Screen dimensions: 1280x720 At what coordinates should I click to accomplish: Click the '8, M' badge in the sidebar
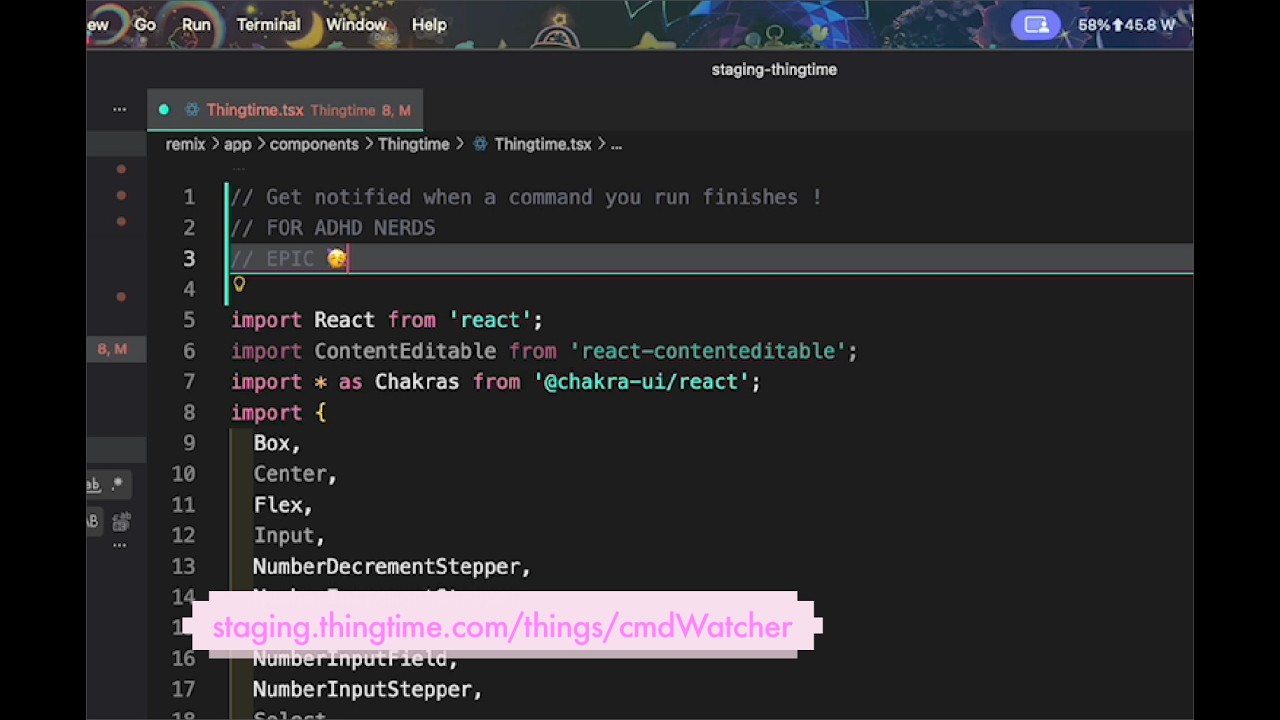point(112,349)
